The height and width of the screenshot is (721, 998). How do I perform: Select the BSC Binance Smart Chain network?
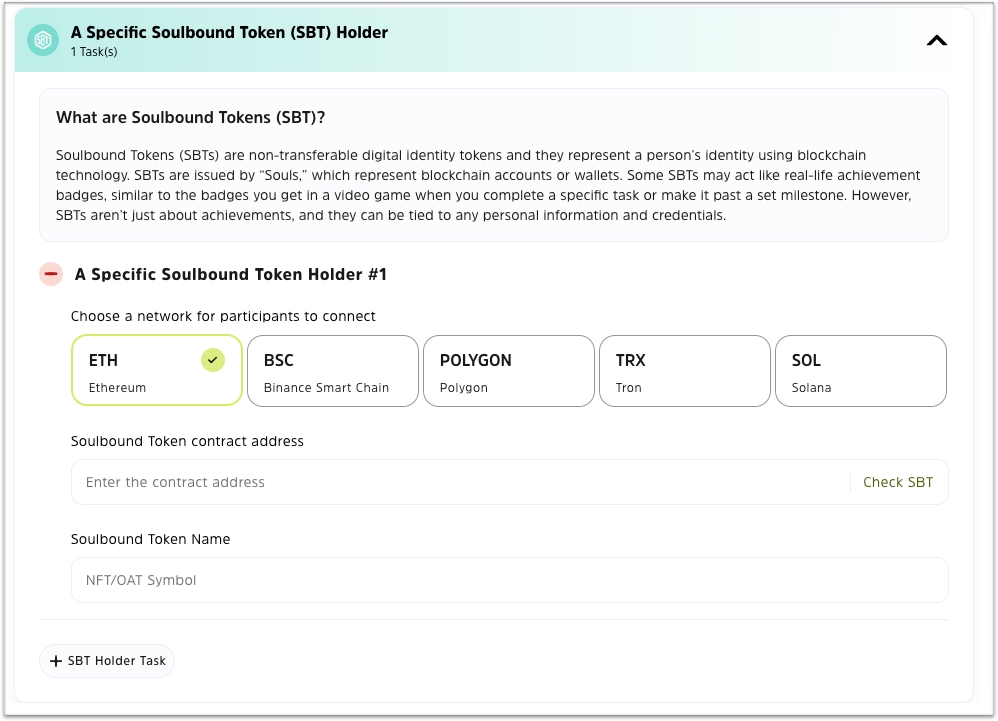tap(333, 370)
